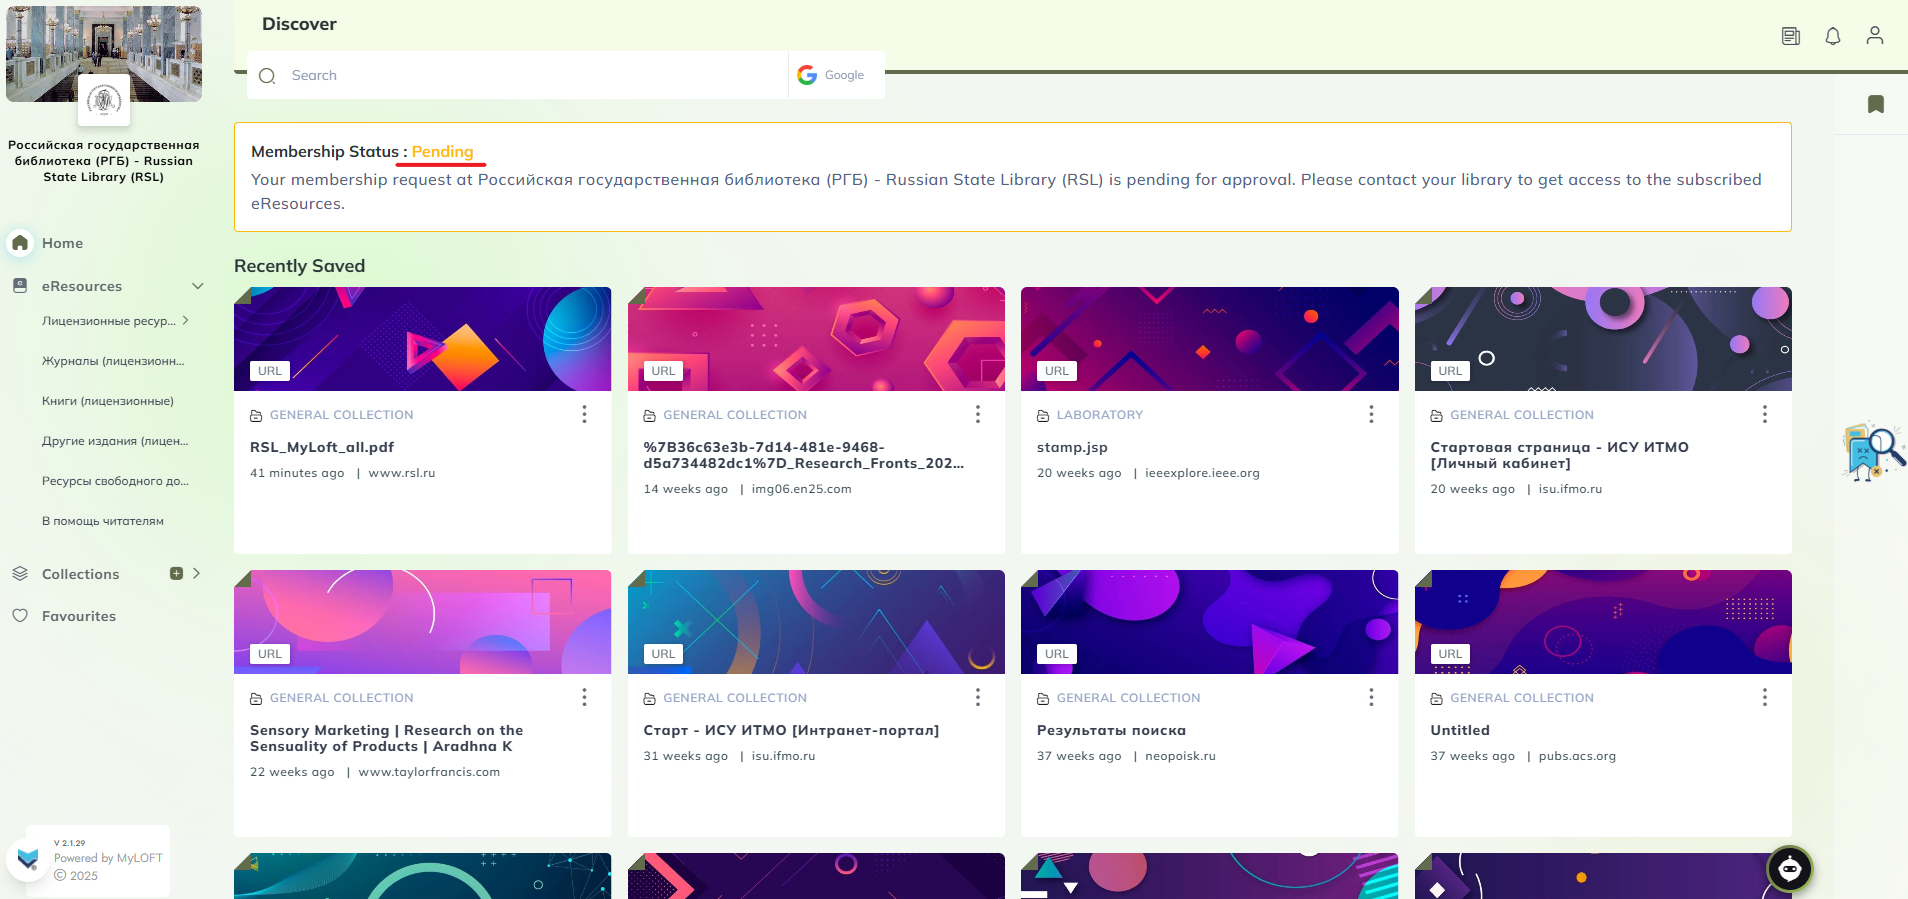Click the Pending membership status text
The image size is (1908, 899).
pyautogui.click(x=442, y=152)
